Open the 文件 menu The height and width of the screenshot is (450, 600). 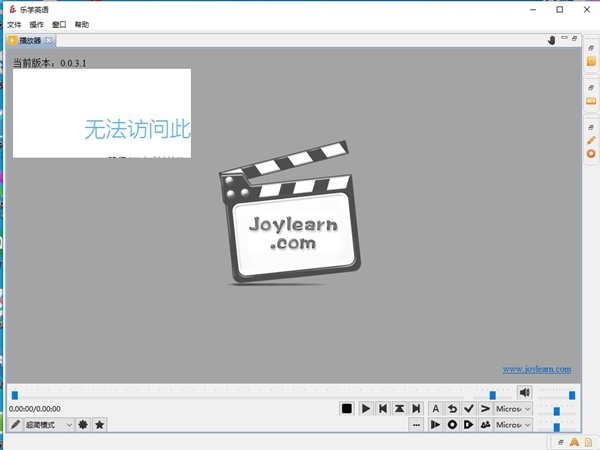pos(14,24)
